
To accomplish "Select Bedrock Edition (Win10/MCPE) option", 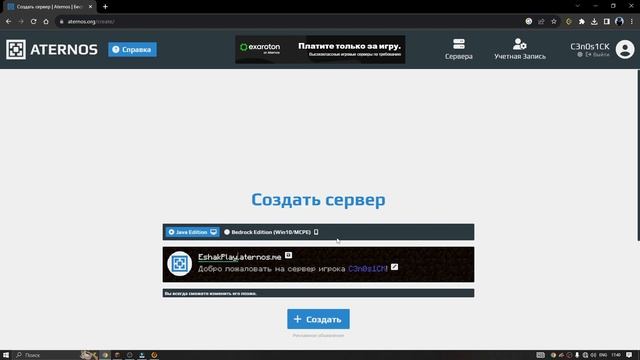I will pyautogui.click(x=271, y=232).
